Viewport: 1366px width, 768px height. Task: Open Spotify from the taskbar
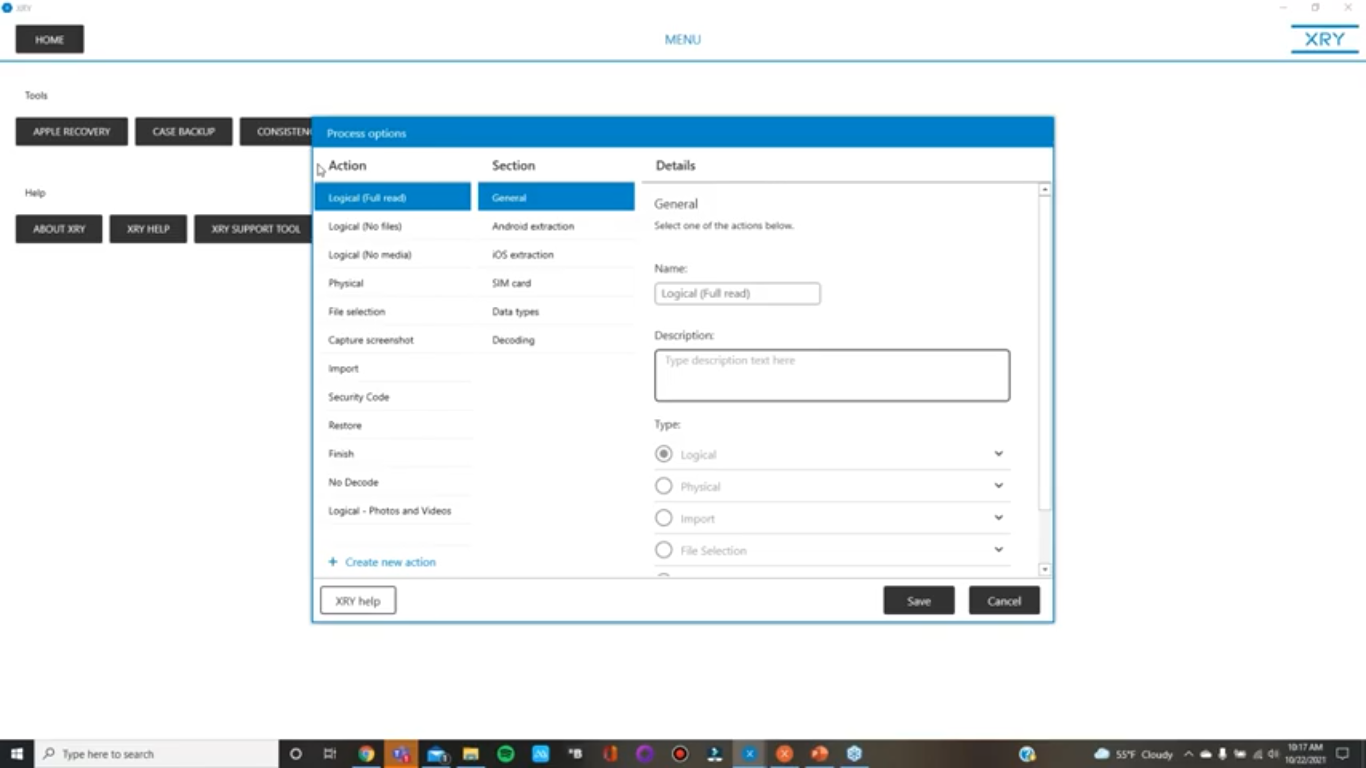[x=505, y=753]
